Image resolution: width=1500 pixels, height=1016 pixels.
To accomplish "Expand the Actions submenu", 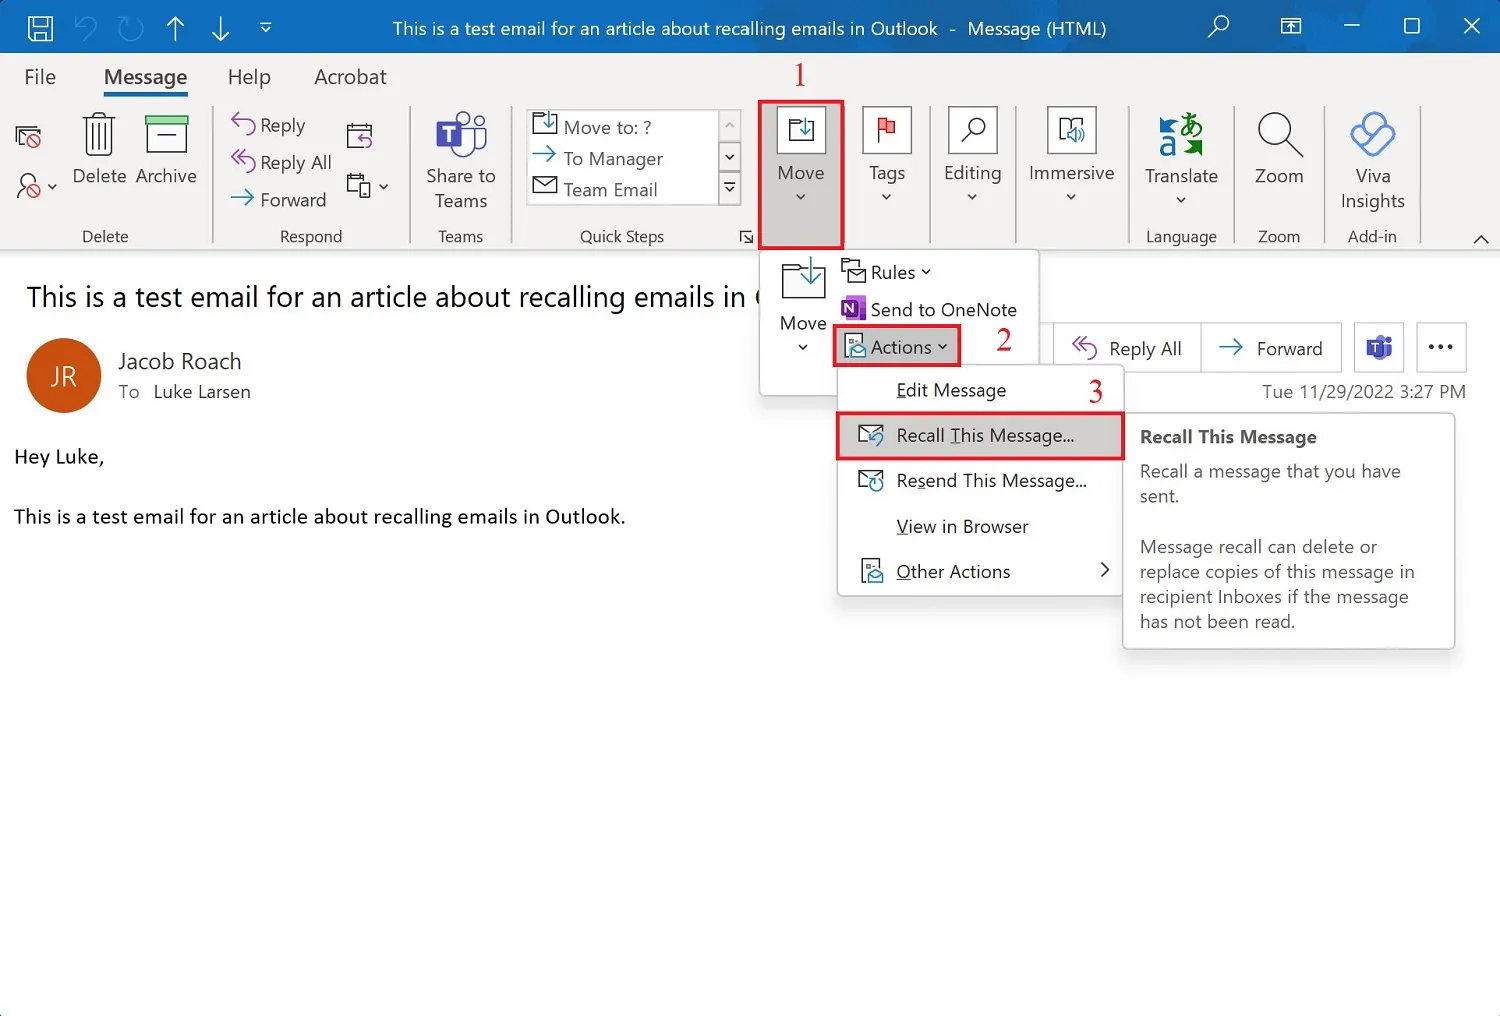I will click(896, 346).
